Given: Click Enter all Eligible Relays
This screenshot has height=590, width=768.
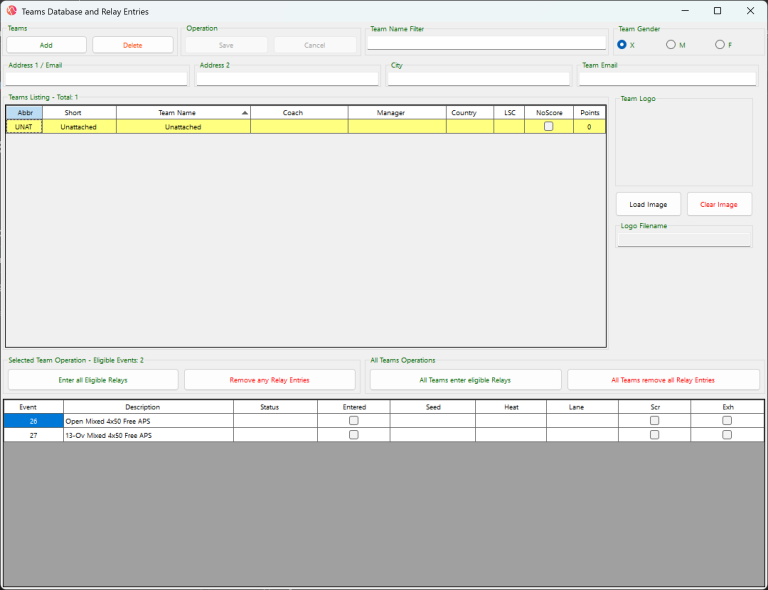Looking at the screenshot, I should 93,380.
